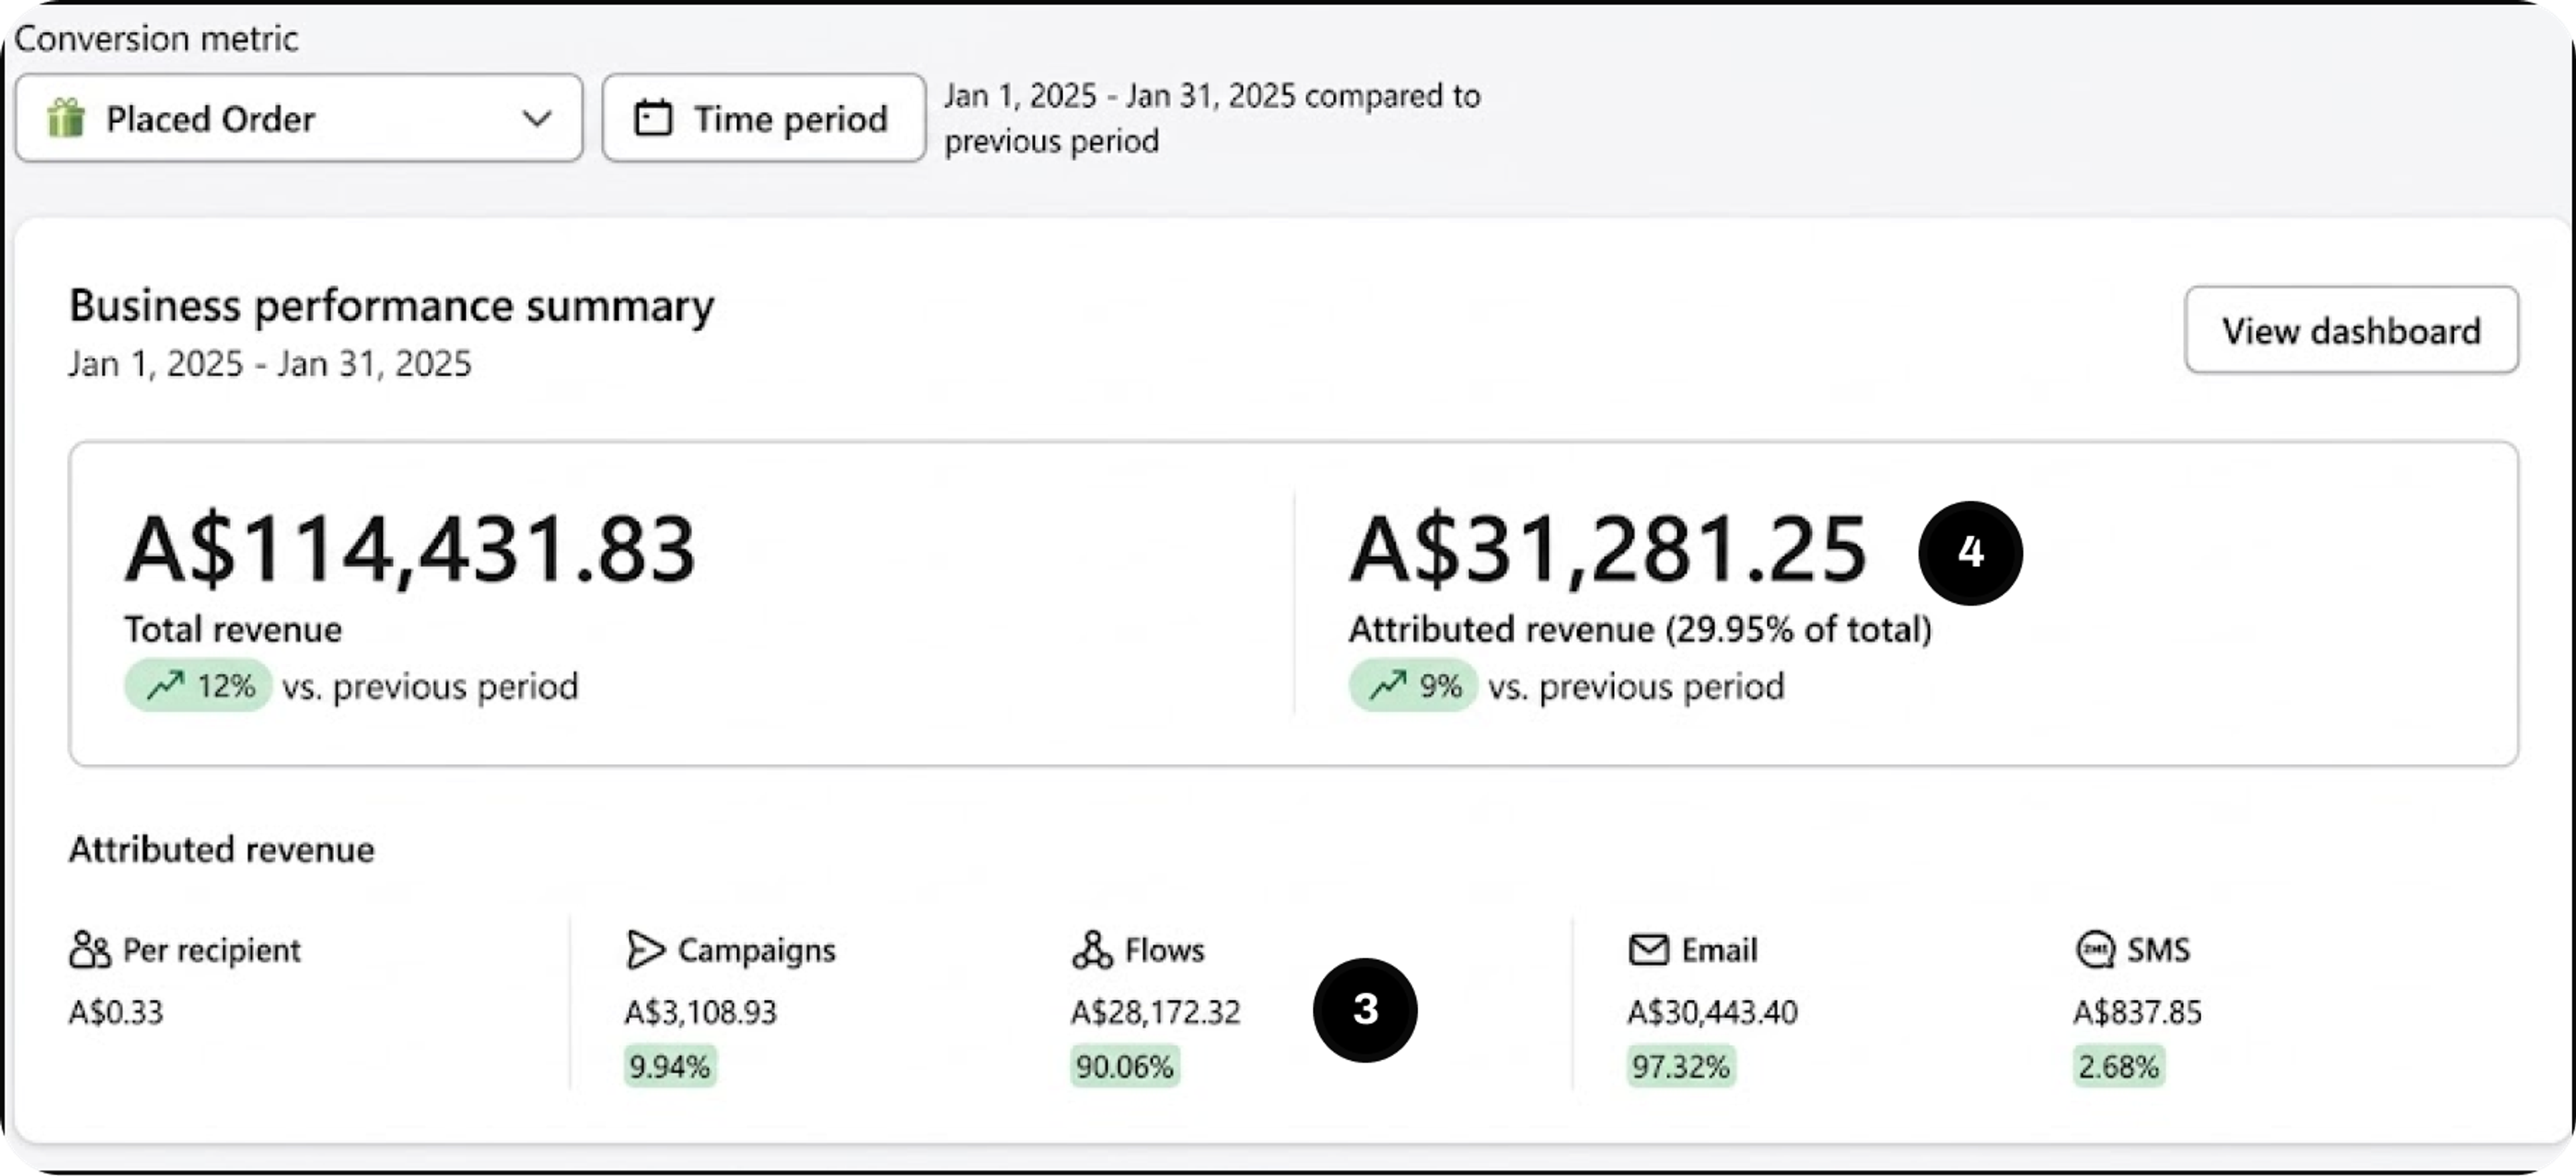Click the Per recipient people icon
The height and width of the screenshot is (1176, 2576).
(90, 949)
